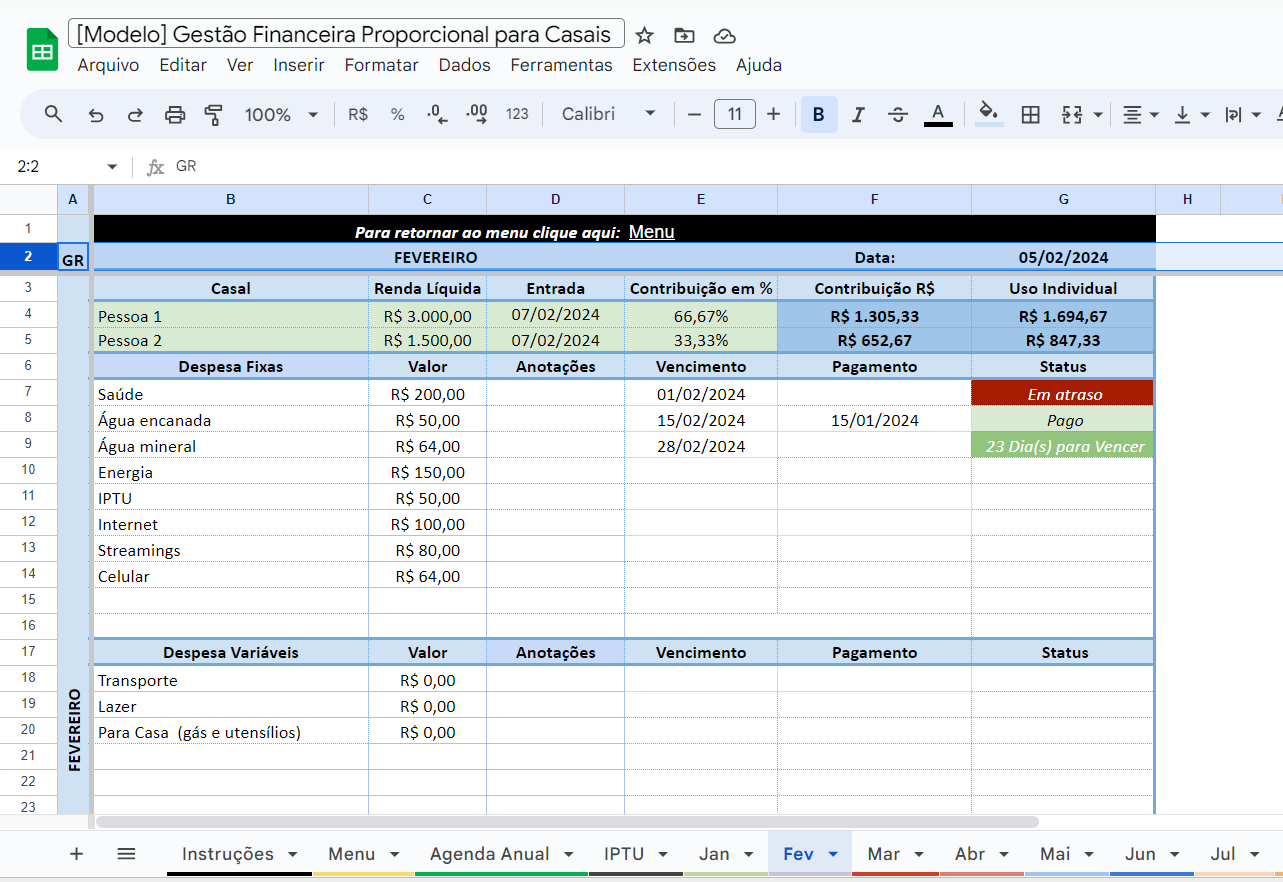
Task: Decrease decimal places
Action: point(437,114)
